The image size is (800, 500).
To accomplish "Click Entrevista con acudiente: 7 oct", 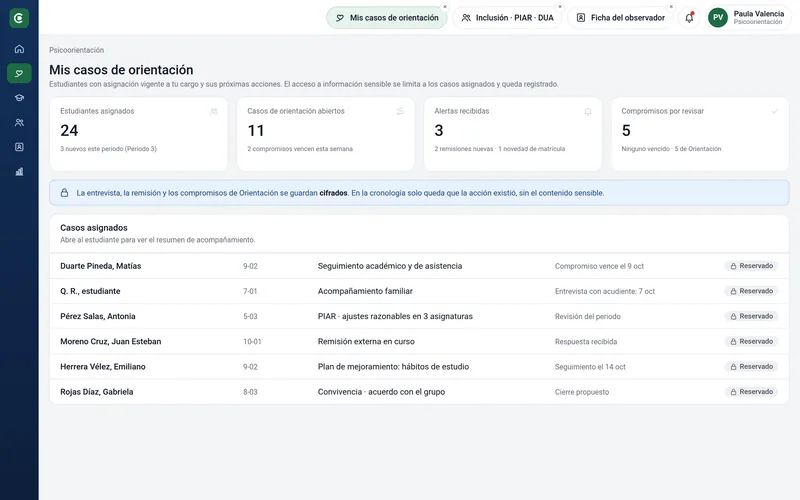I will click(605, 291).
